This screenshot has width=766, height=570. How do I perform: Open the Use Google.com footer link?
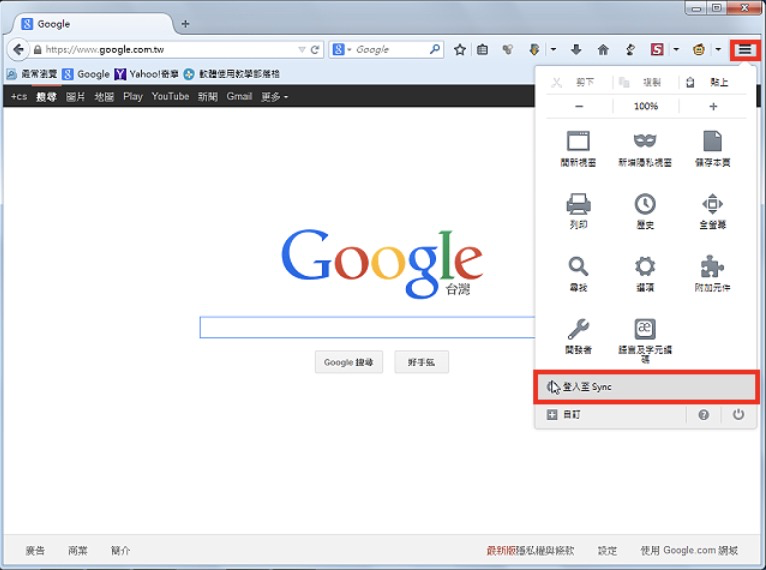[x=689, y=550]
